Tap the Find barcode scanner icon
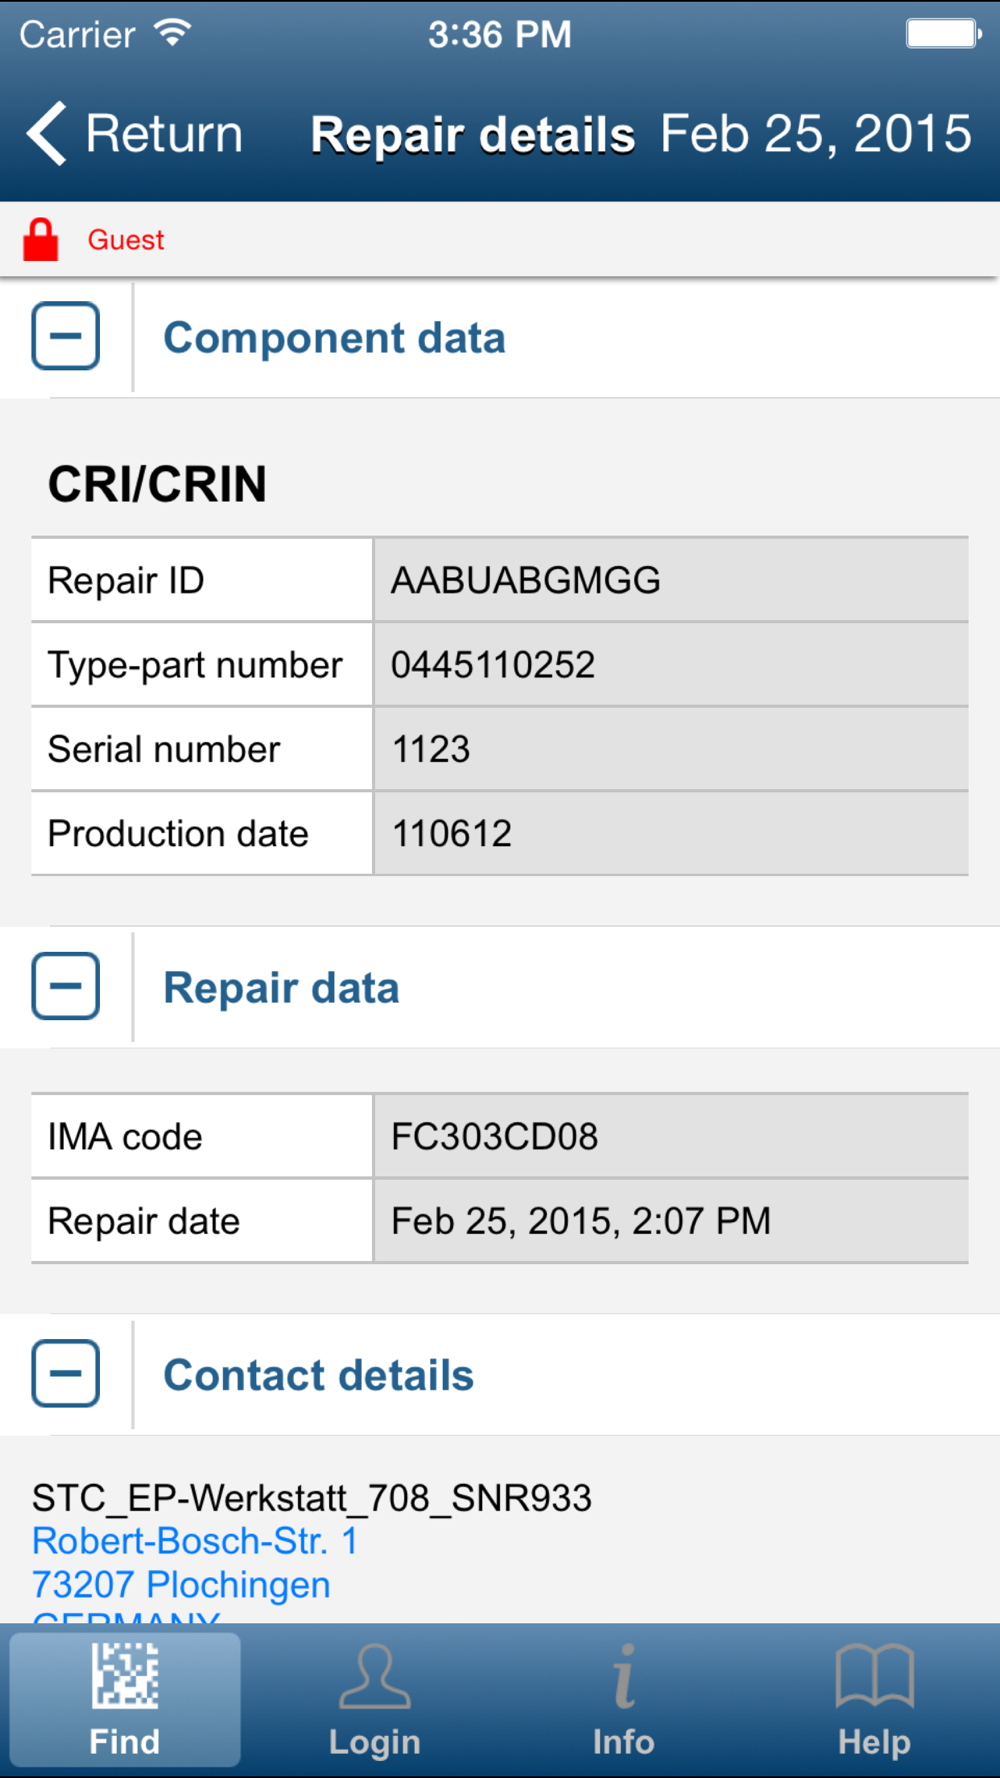This screenshot has height=1778, width=1000. tap(125, 1675)
